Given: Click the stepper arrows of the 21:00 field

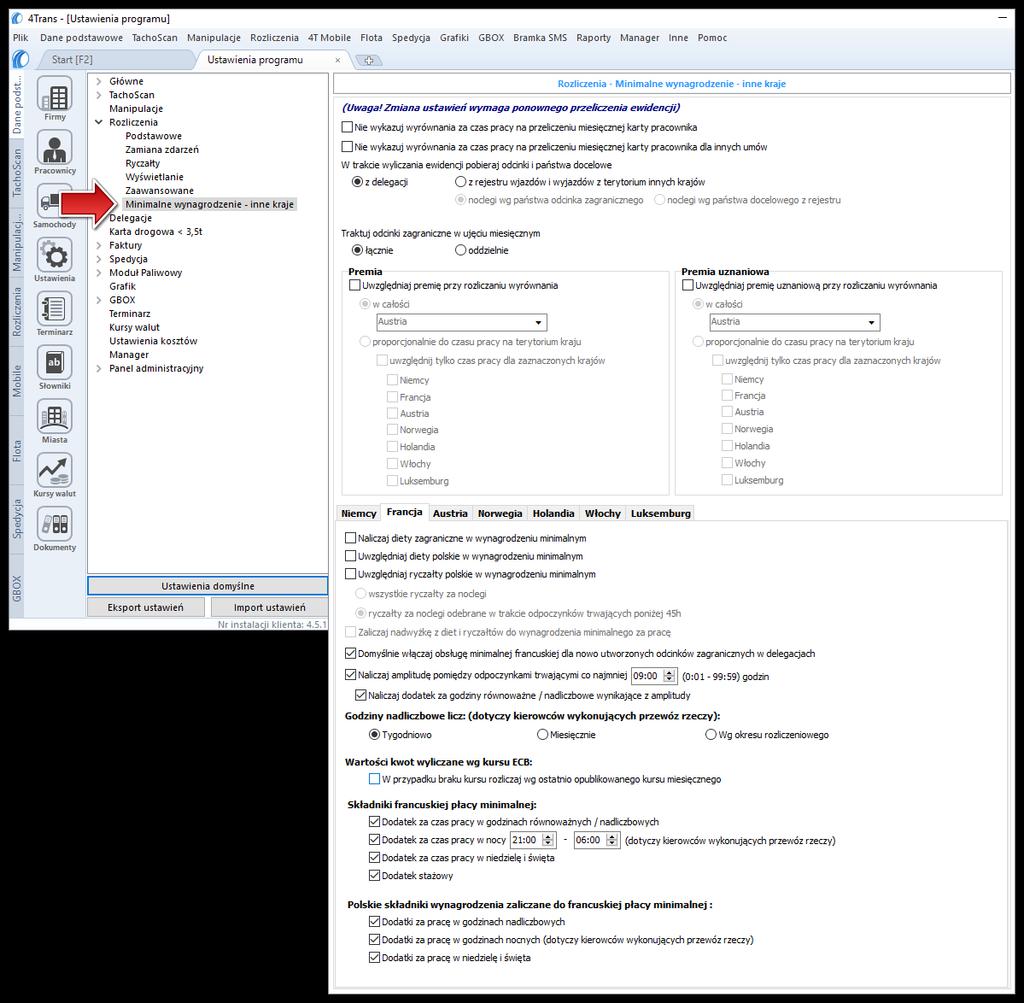Looking at the screenshot, I should 549,840.
